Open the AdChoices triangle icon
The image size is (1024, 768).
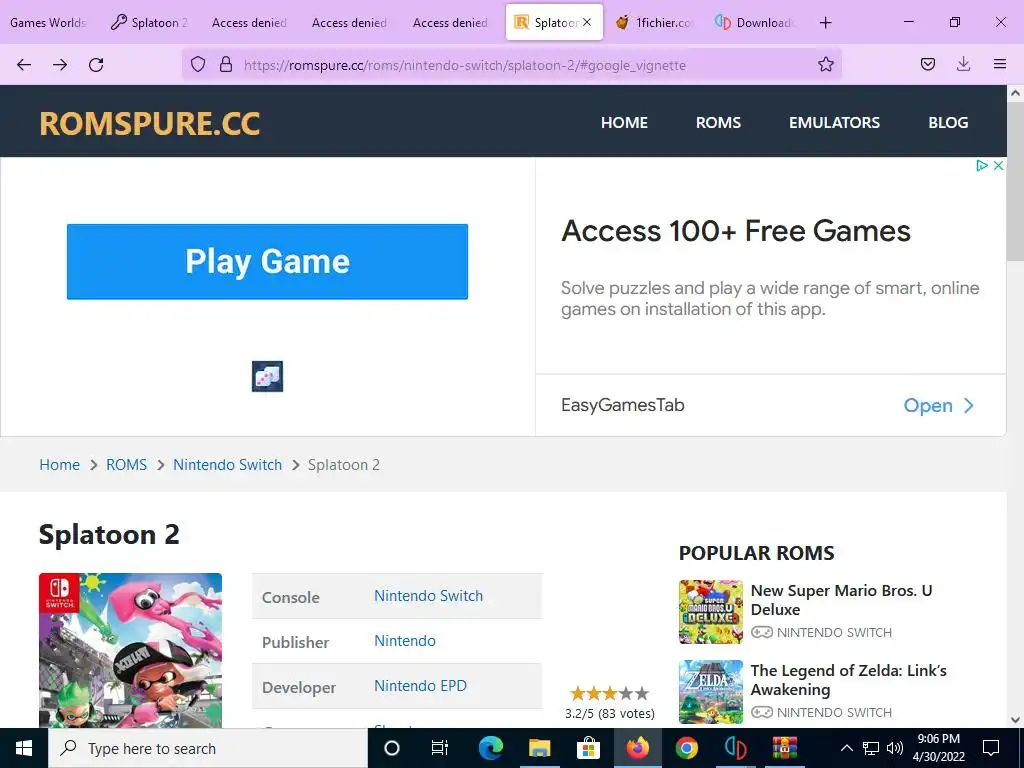(x=982, y=165)
